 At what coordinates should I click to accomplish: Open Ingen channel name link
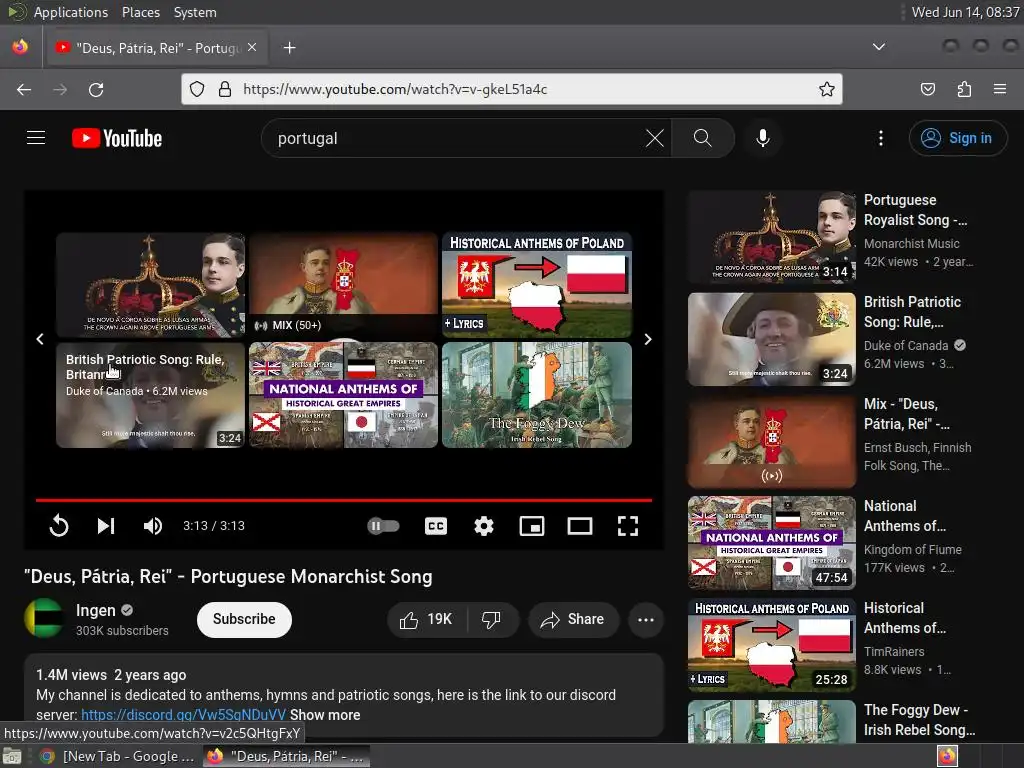pos(95,610)
